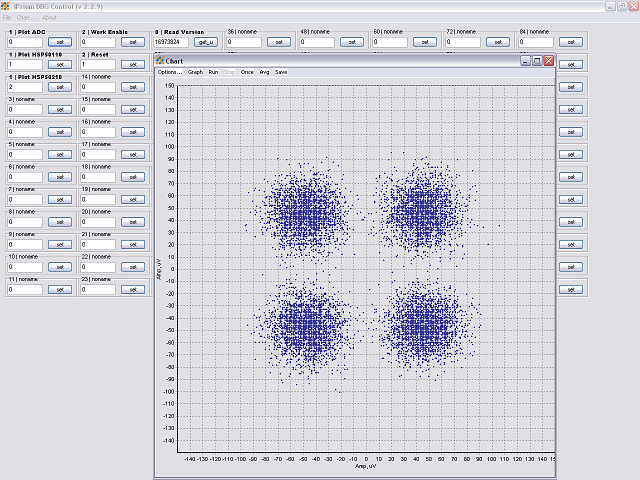Focus the 36 | noname value field

pyautogui.click(x=244, y=42)
